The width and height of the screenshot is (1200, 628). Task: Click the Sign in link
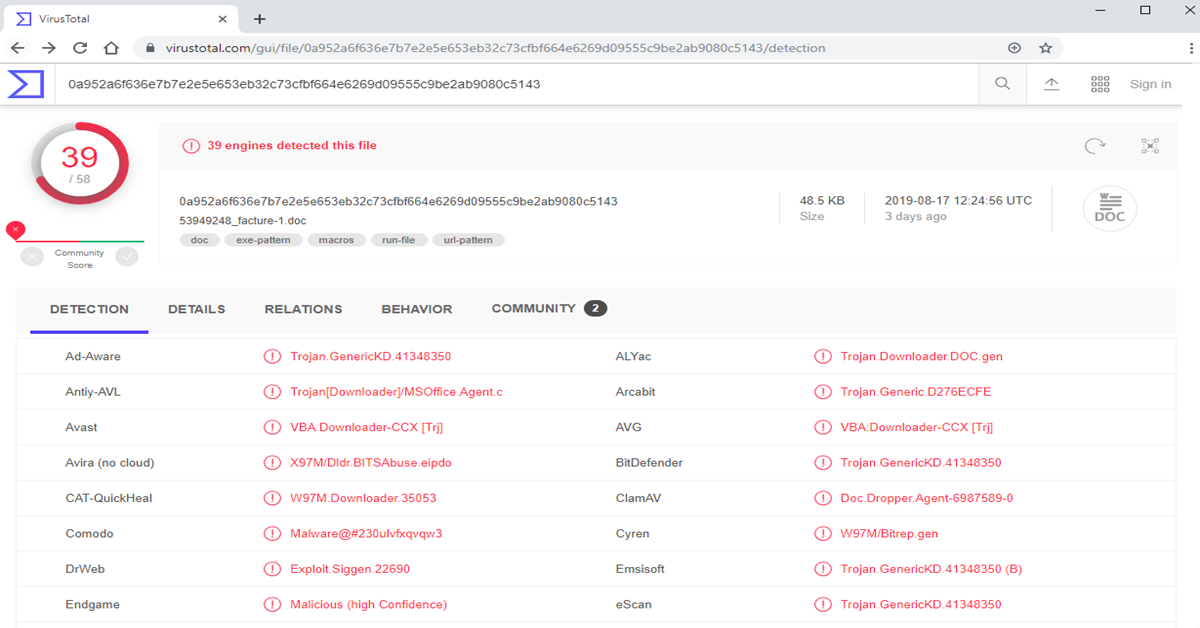pos(1150,84)
